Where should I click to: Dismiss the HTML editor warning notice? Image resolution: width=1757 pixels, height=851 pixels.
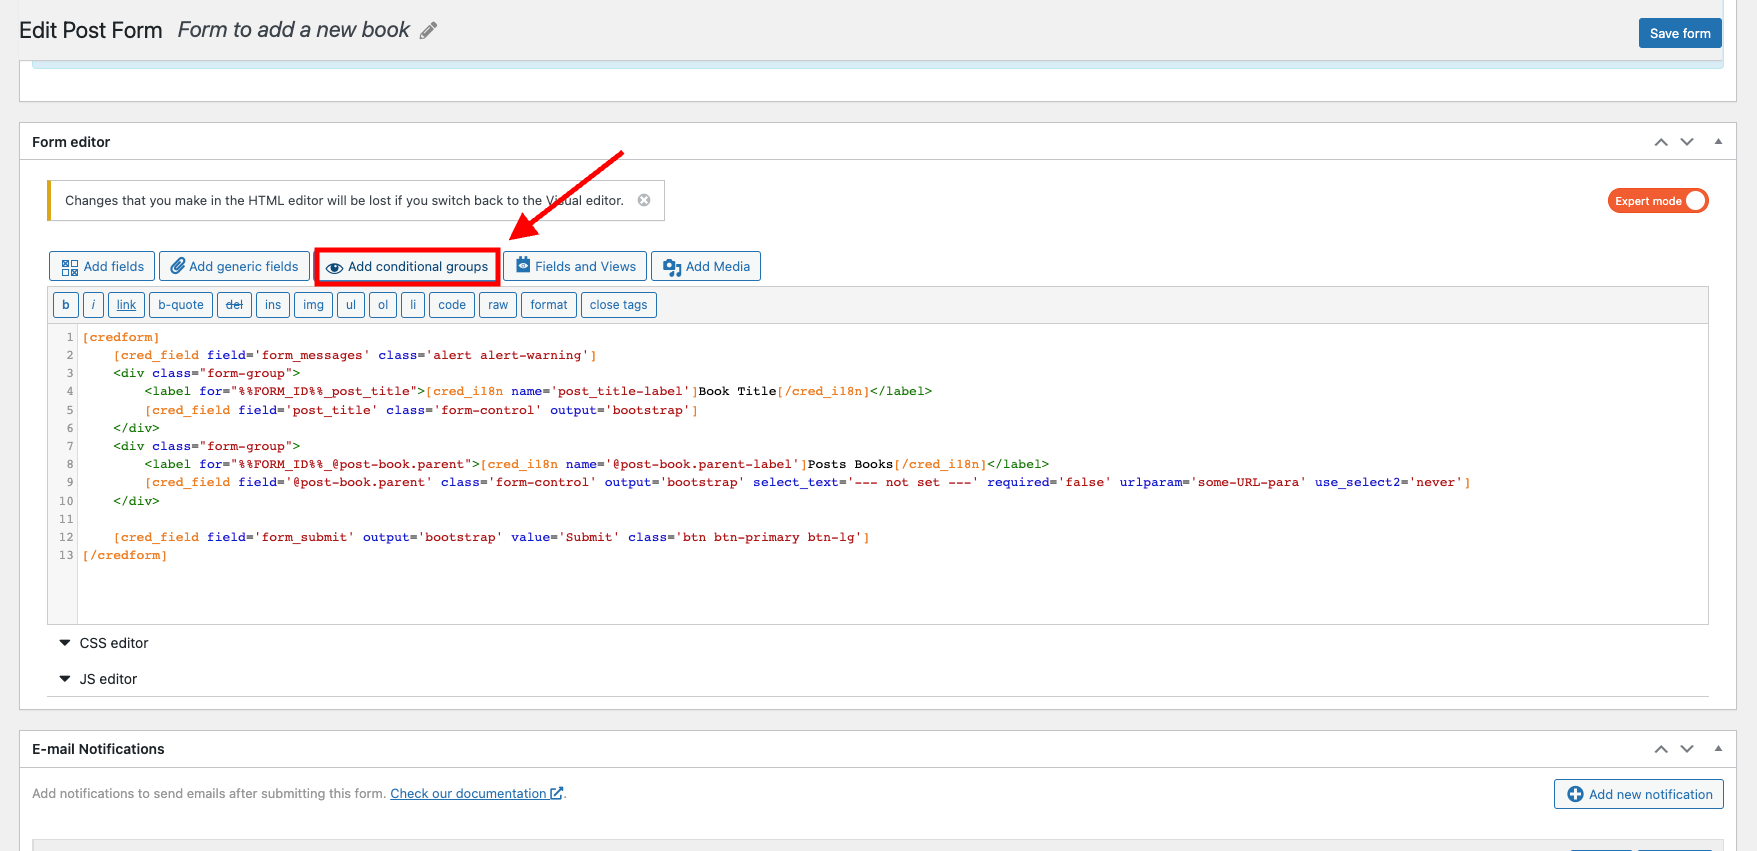644,200
